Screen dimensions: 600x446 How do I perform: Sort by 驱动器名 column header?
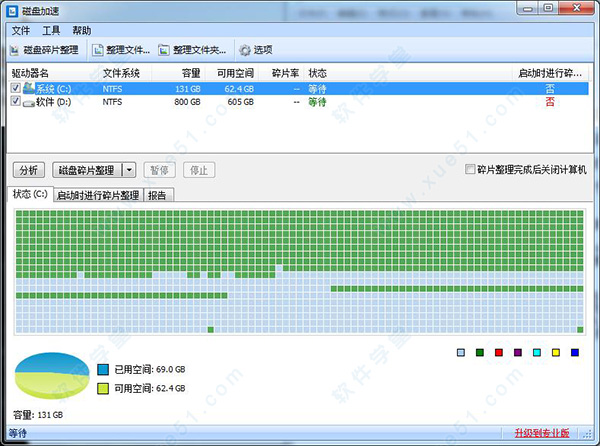click(x=30, y=73)
